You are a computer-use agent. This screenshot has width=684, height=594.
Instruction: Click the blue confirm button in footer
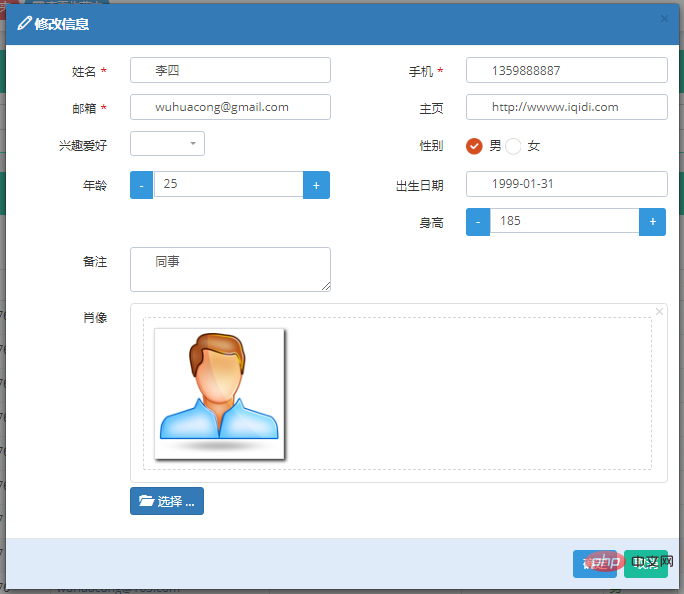click(x=595, y=564)
